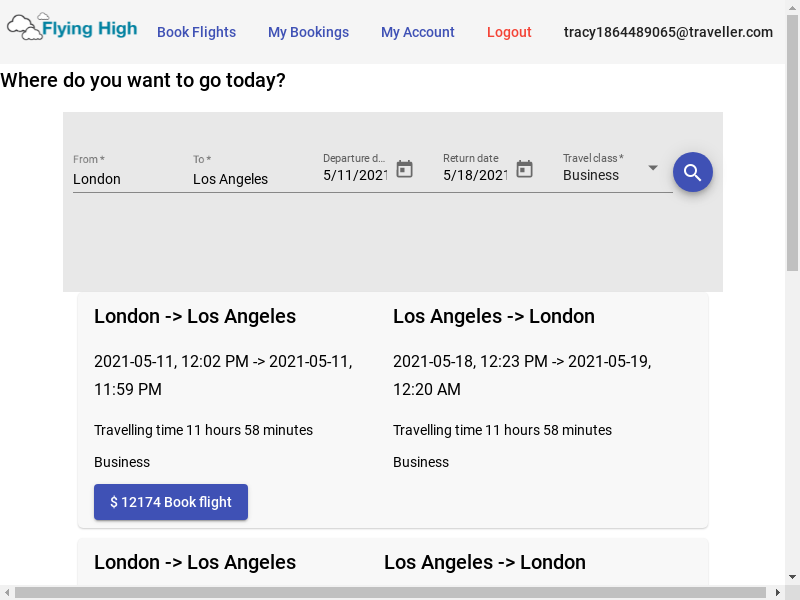Click the return date input 5/18/2021

(x=475, y=175)
